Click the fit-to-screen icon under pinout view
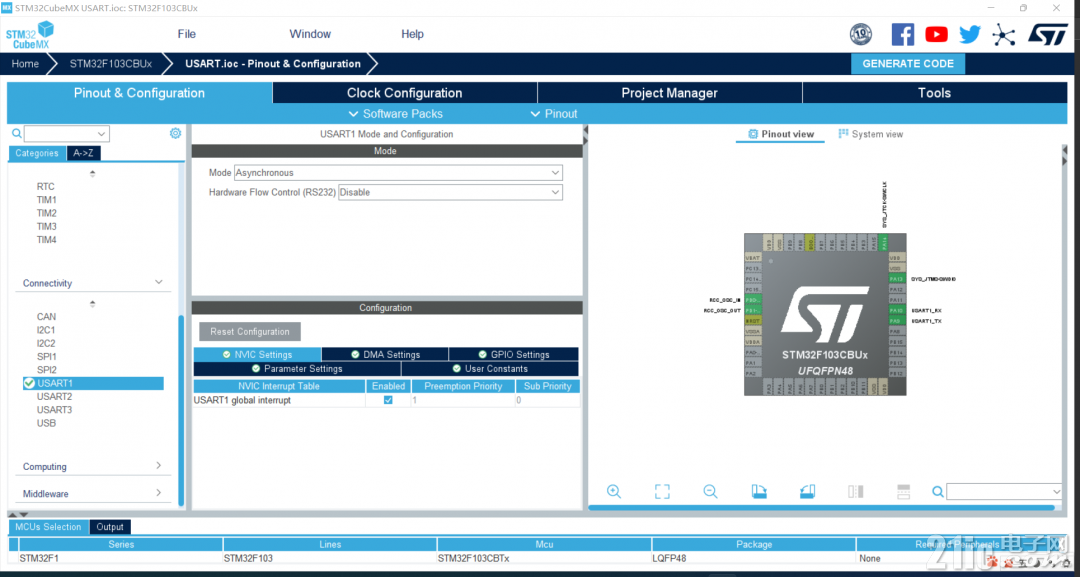The height and width of the screenshot is (577, 1080). pos(662,491)
